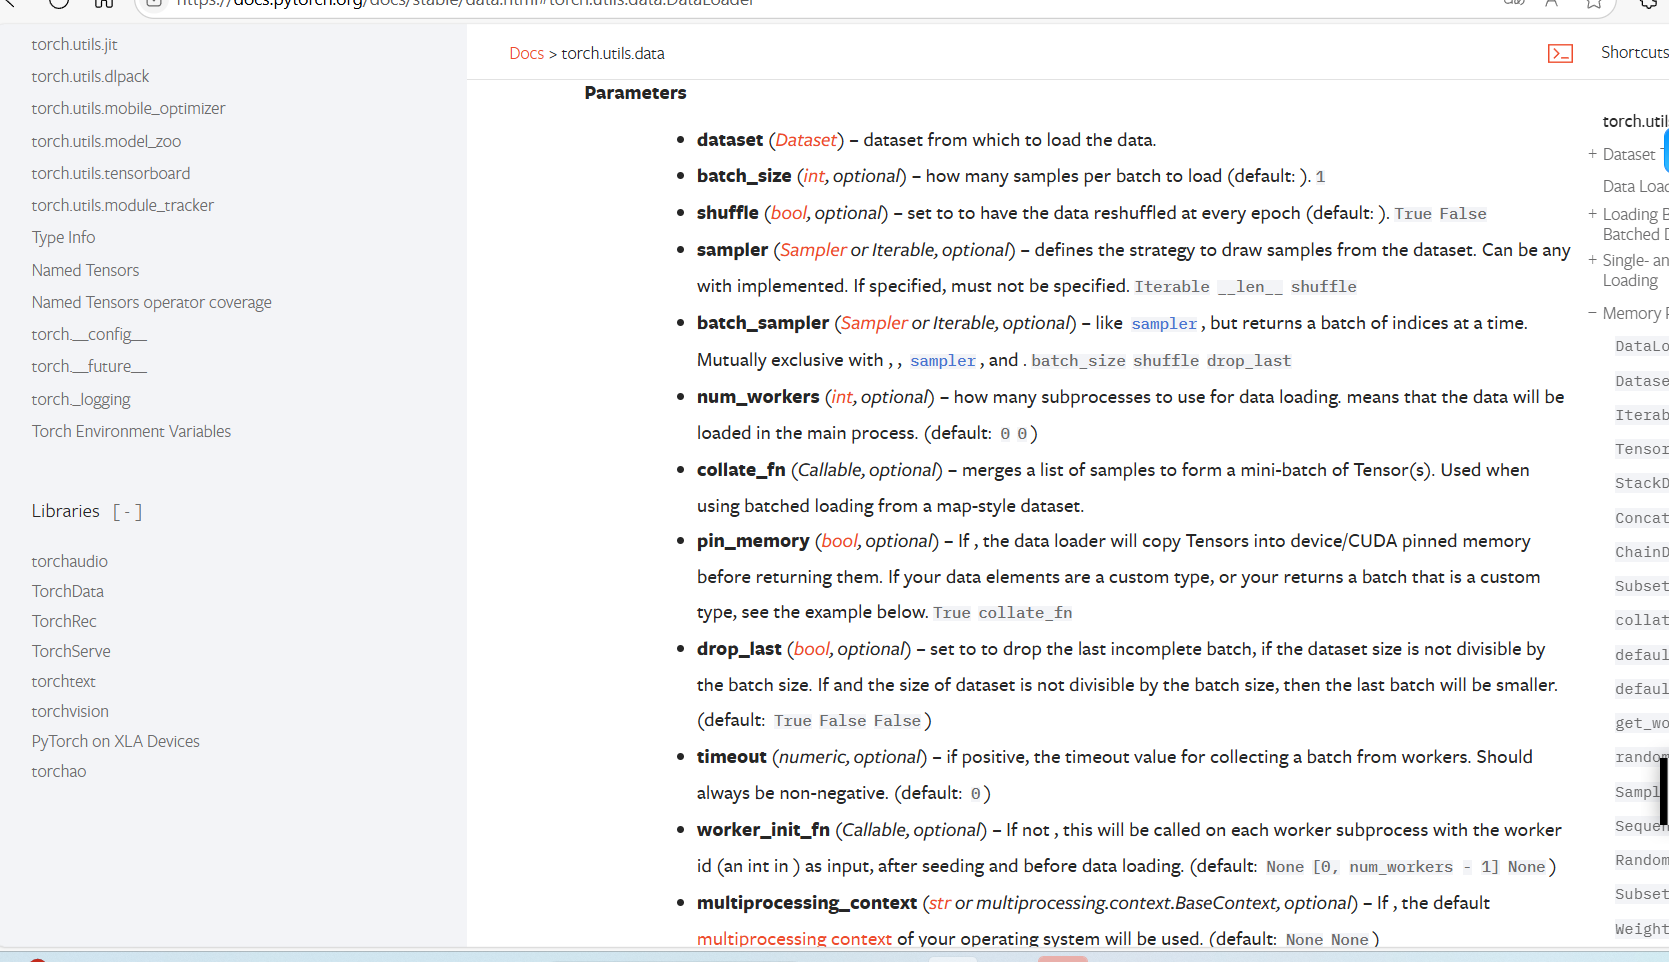The height and width of the screenshot is (962, 1669).
Task: Click the worker_init_fn parameter name
Action: (x=763, y=831)
